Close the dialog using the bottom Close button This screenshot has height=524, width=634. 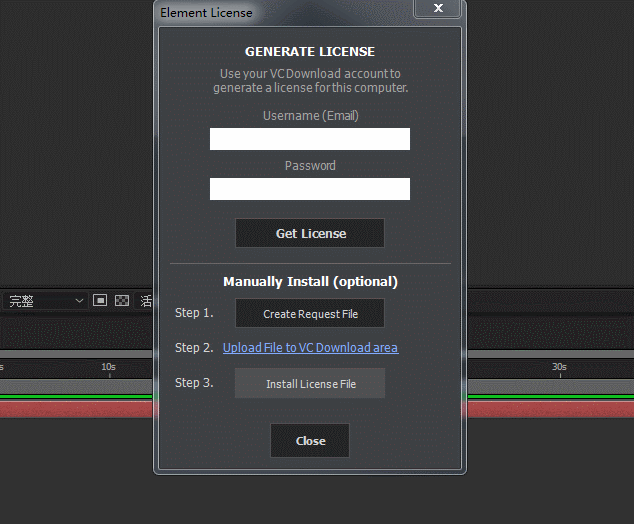coord(310,441)
